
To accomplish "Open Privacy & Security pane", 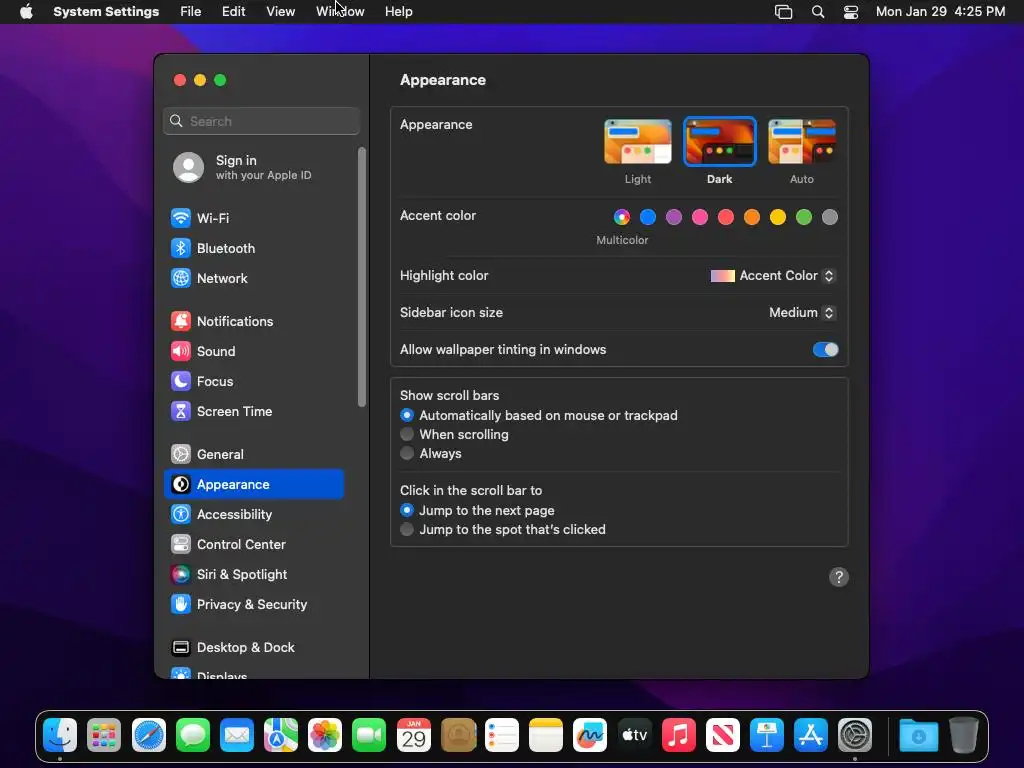I will click(x=253, y=605).
